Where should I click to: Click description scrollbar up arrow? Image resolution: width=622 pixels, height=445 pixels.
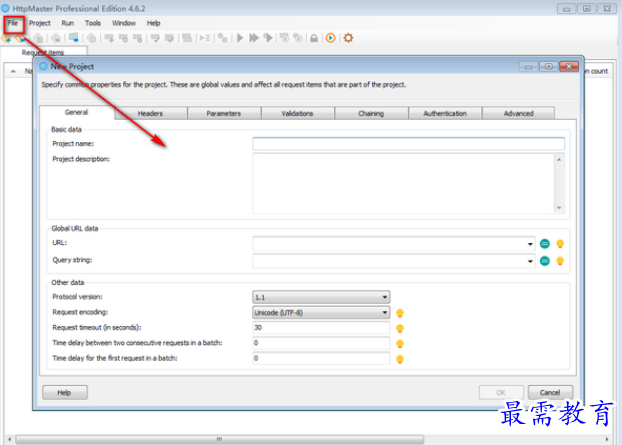(x=559, y=159)
